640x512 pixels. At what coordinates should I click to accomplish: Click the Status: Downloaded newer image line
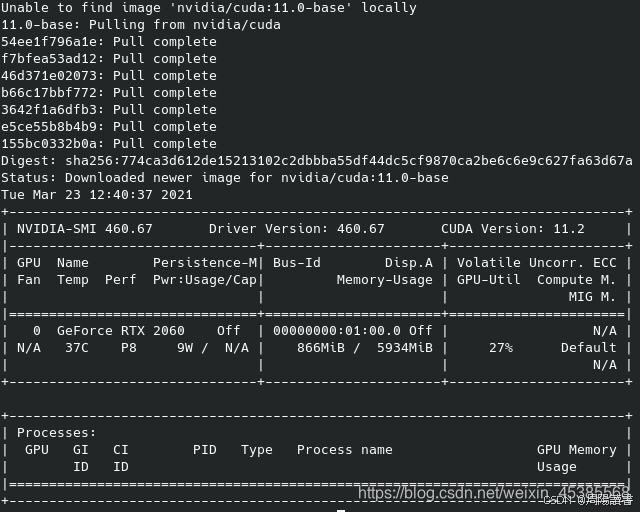tap(224, 178)
